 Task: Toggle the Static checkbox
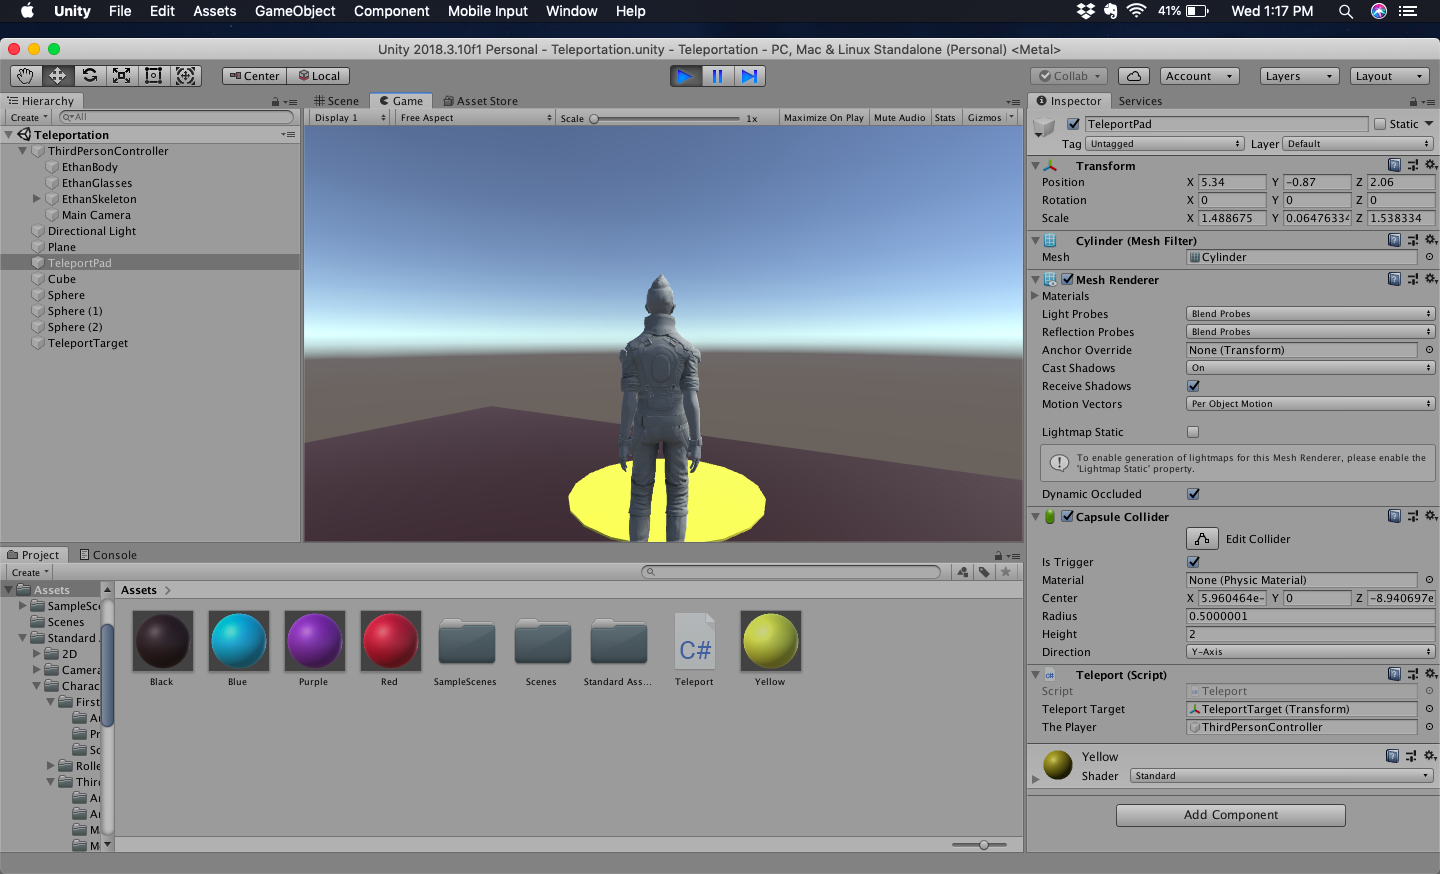point(1380,124)
